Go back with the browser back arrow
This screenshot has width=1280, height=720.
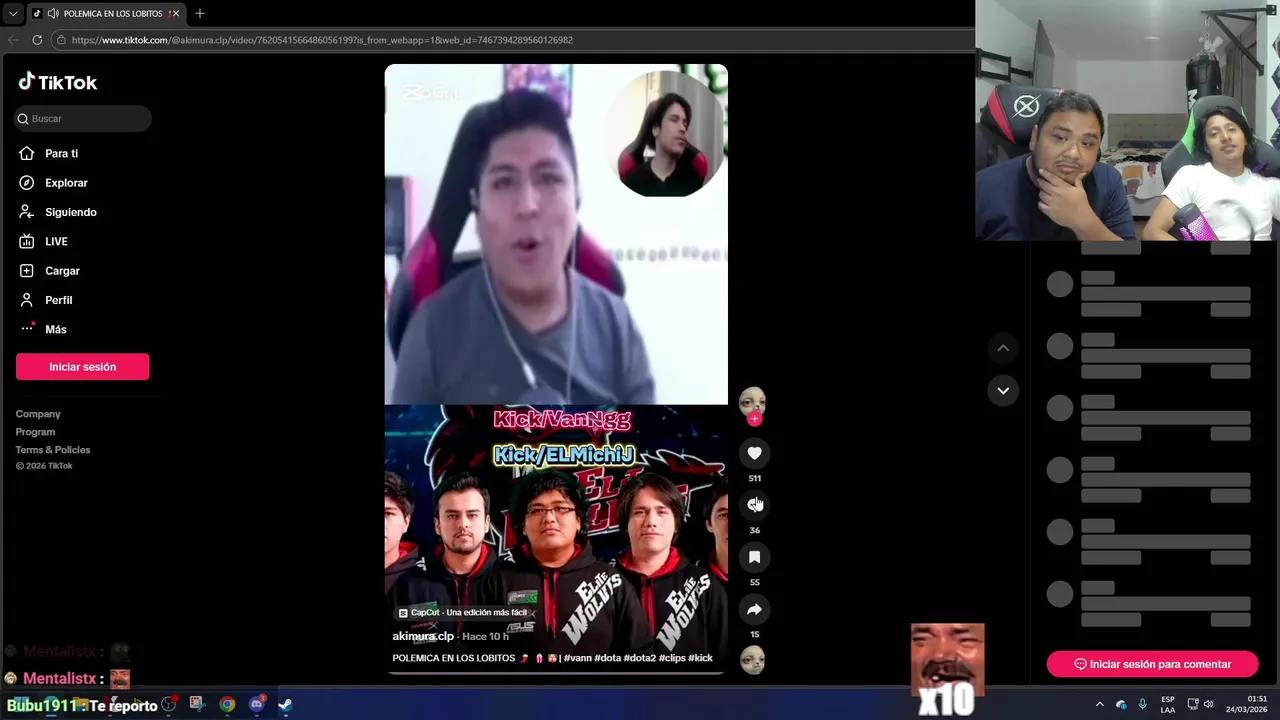(x=13, y=40)
